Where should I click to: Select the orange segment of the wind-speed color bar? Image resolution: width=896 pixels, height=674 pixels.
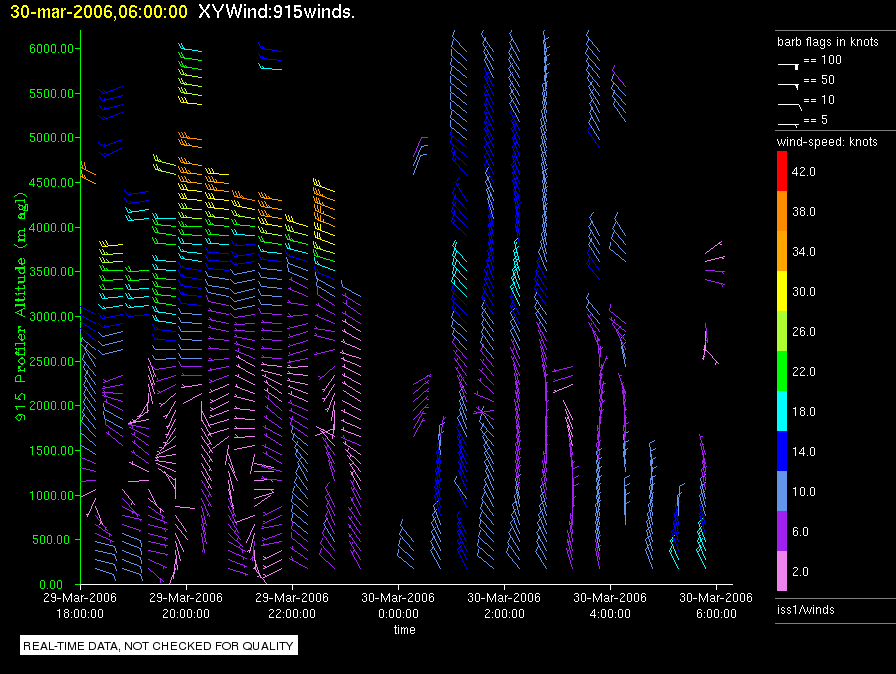[x=782, y=211]
